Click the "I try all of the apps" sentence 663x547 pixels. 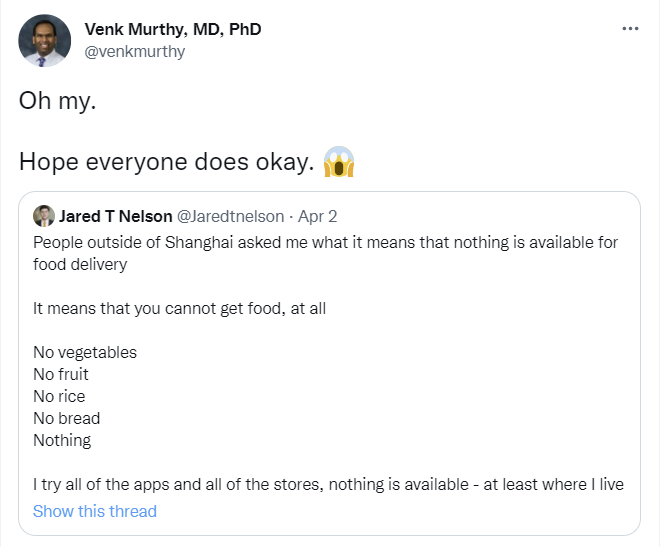[328, 484]
